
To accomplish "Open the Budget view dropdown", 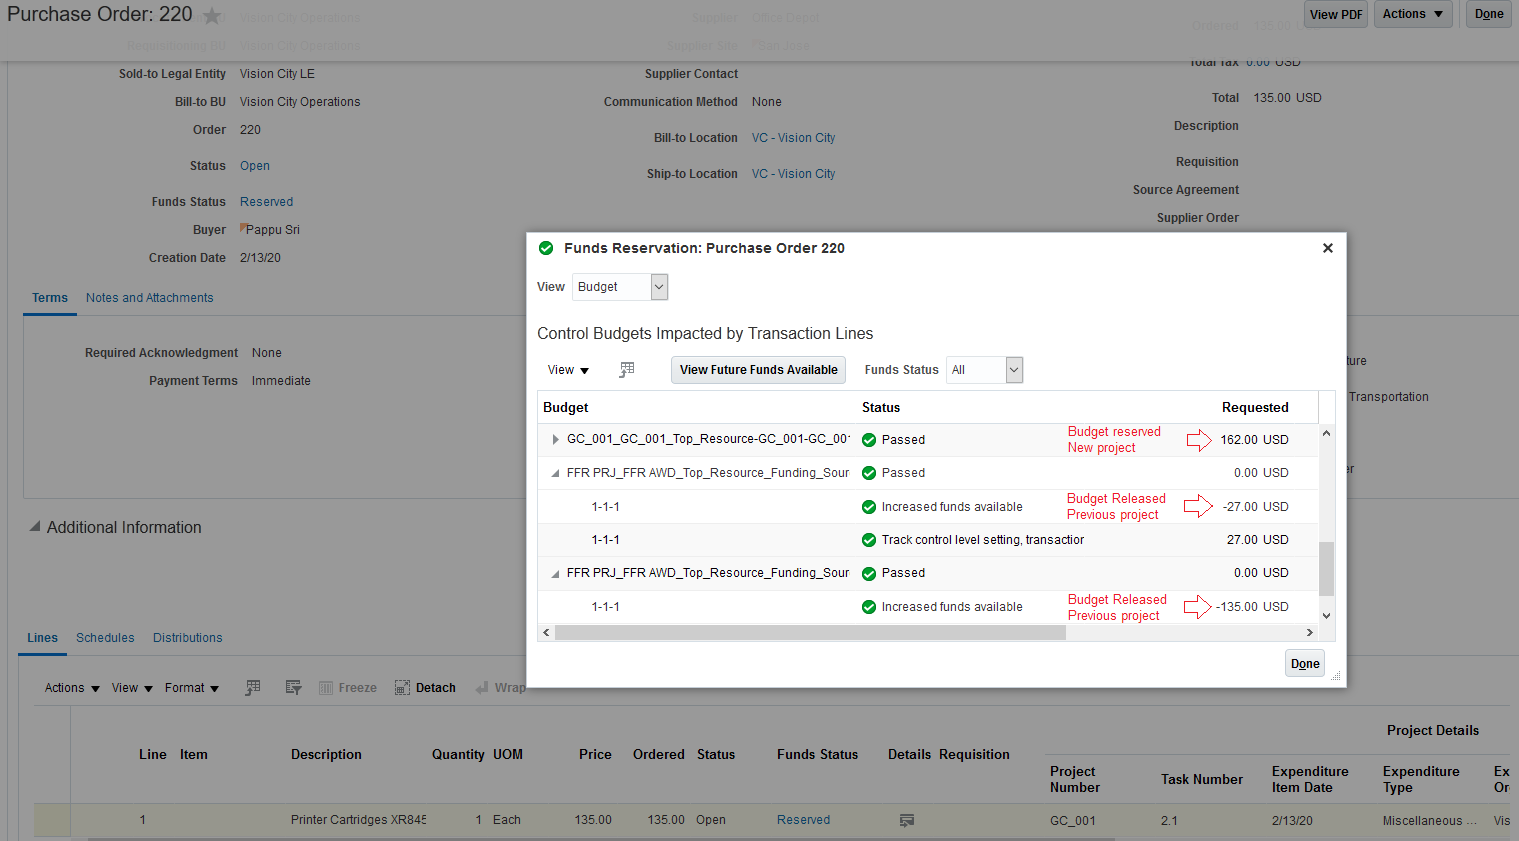I will click(620, 287).
